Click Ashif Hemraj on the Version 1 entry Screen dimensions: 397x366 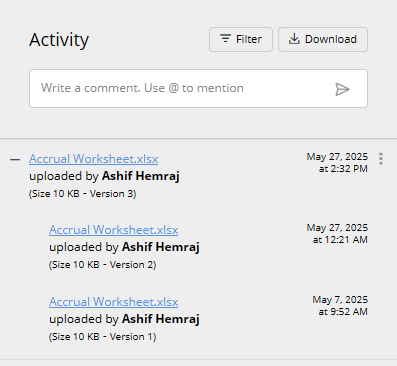(x=161, y=319)
